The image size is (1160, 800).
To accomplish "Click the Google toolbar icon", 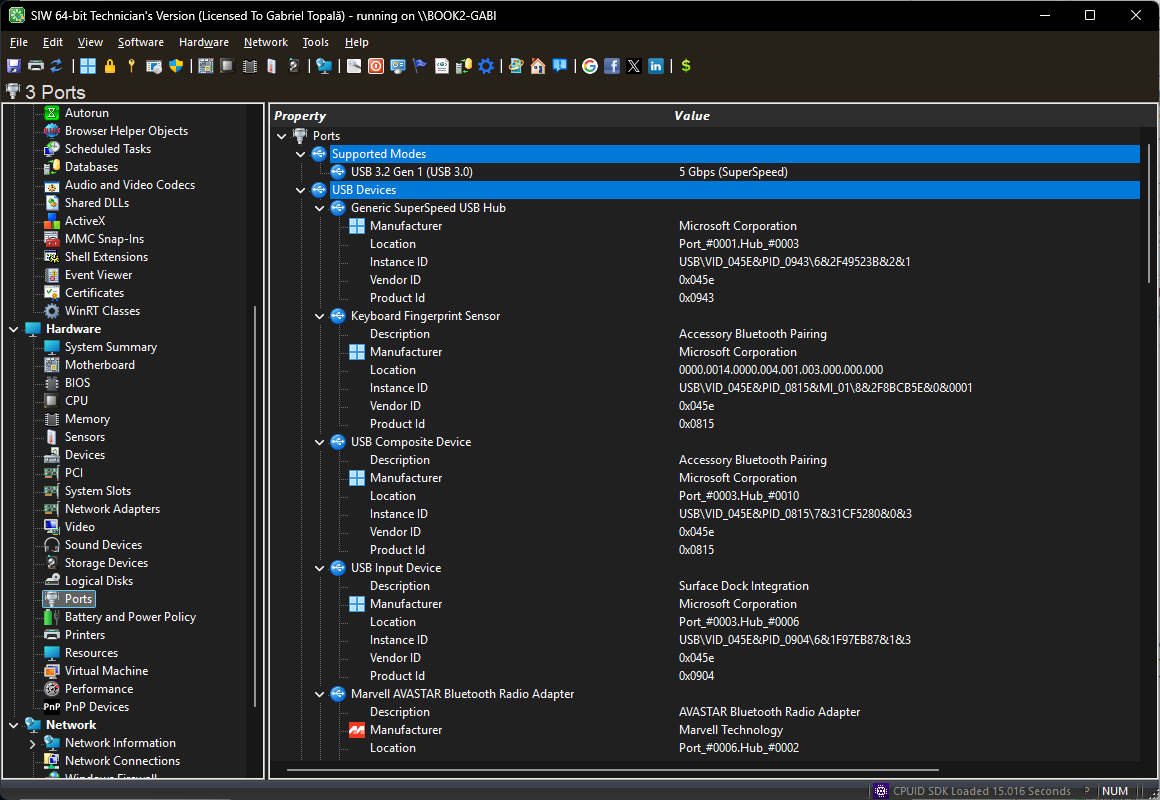I will click(x=590, y=66).
